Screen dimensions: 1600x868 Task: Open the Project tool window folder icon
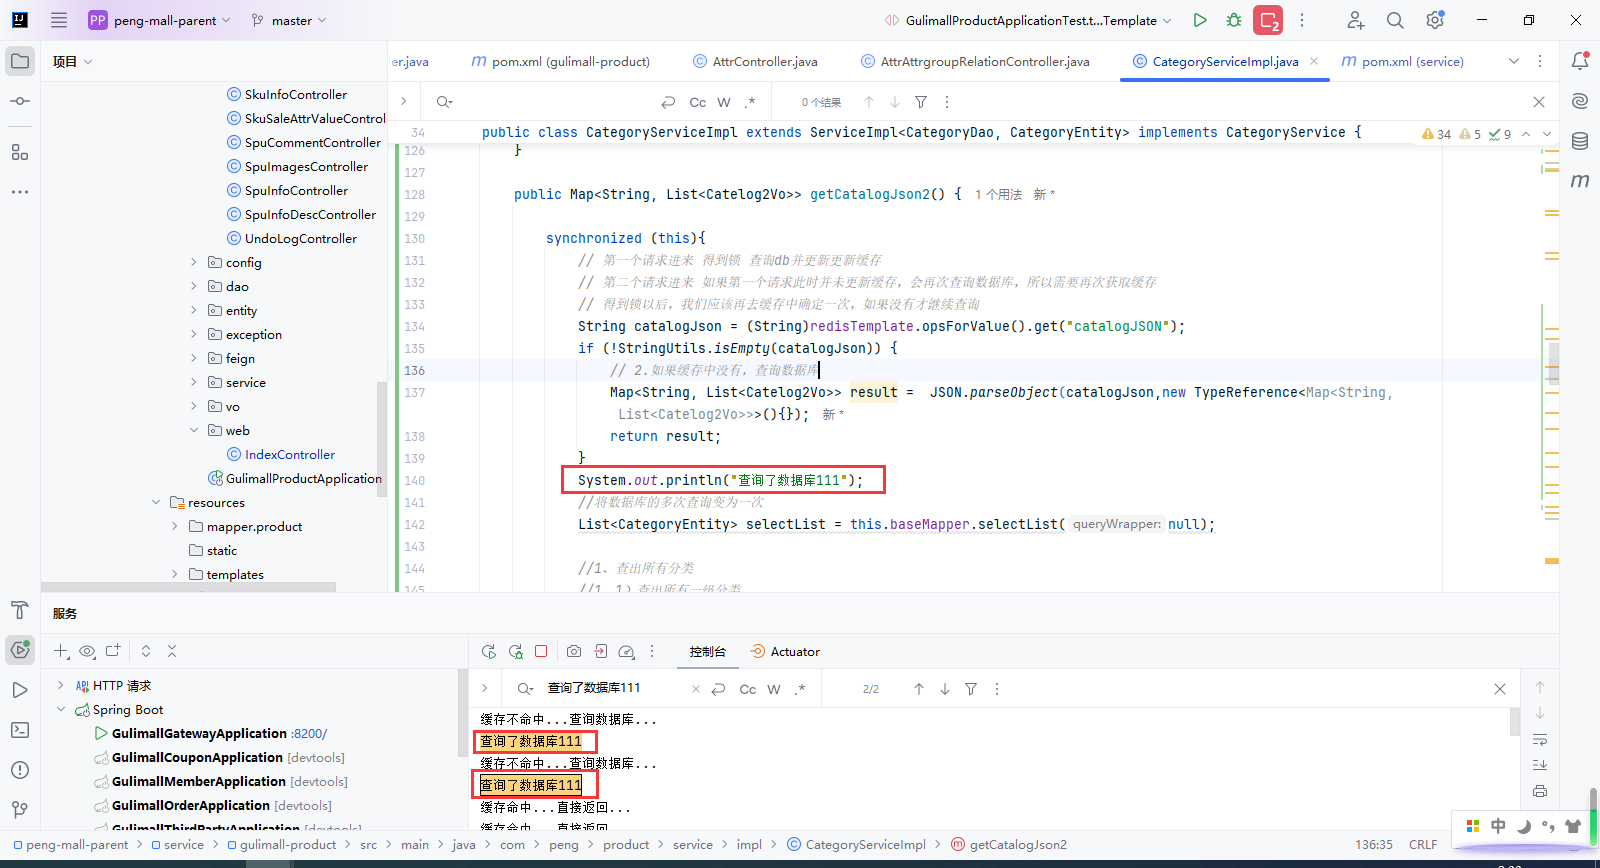tap(20, 61)
